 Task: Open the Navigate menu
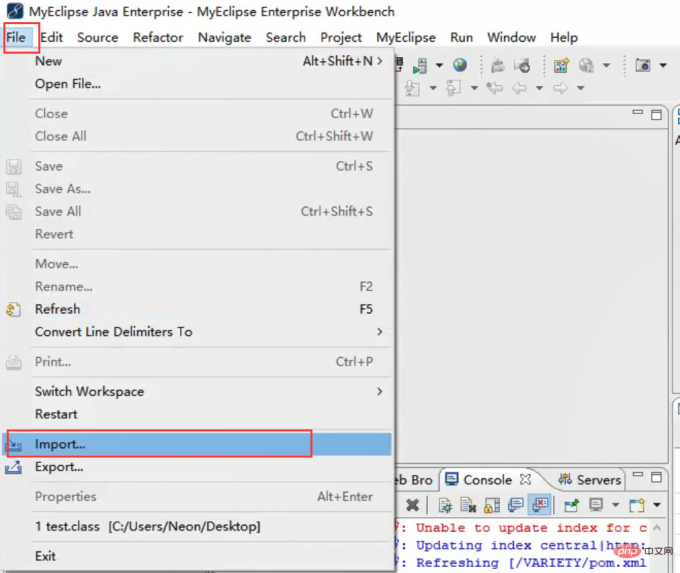pyautogui.click(x=225, y=38)
